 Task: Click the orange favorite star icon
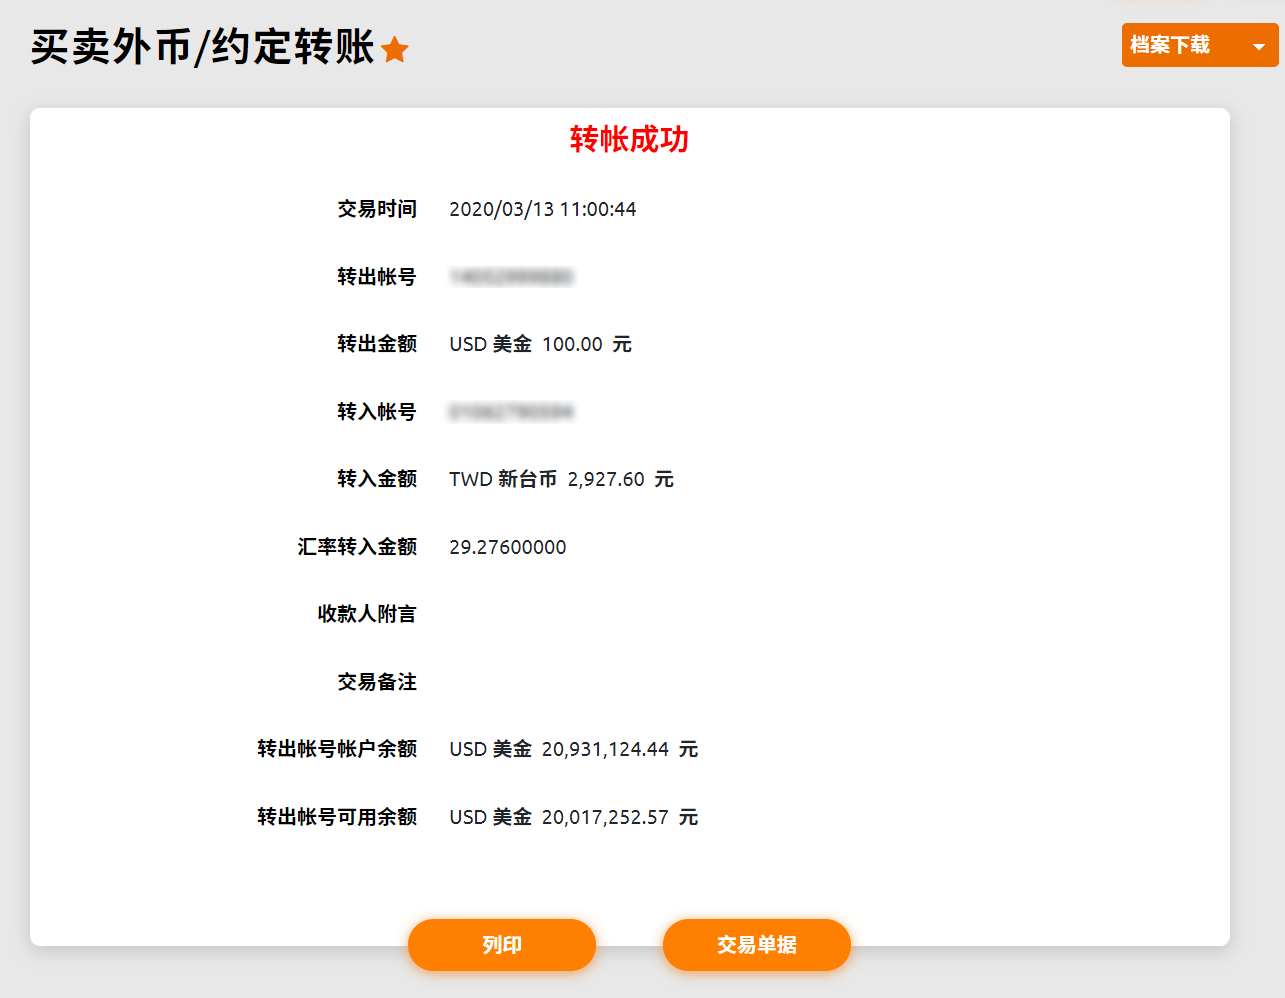tap(395, 49)
